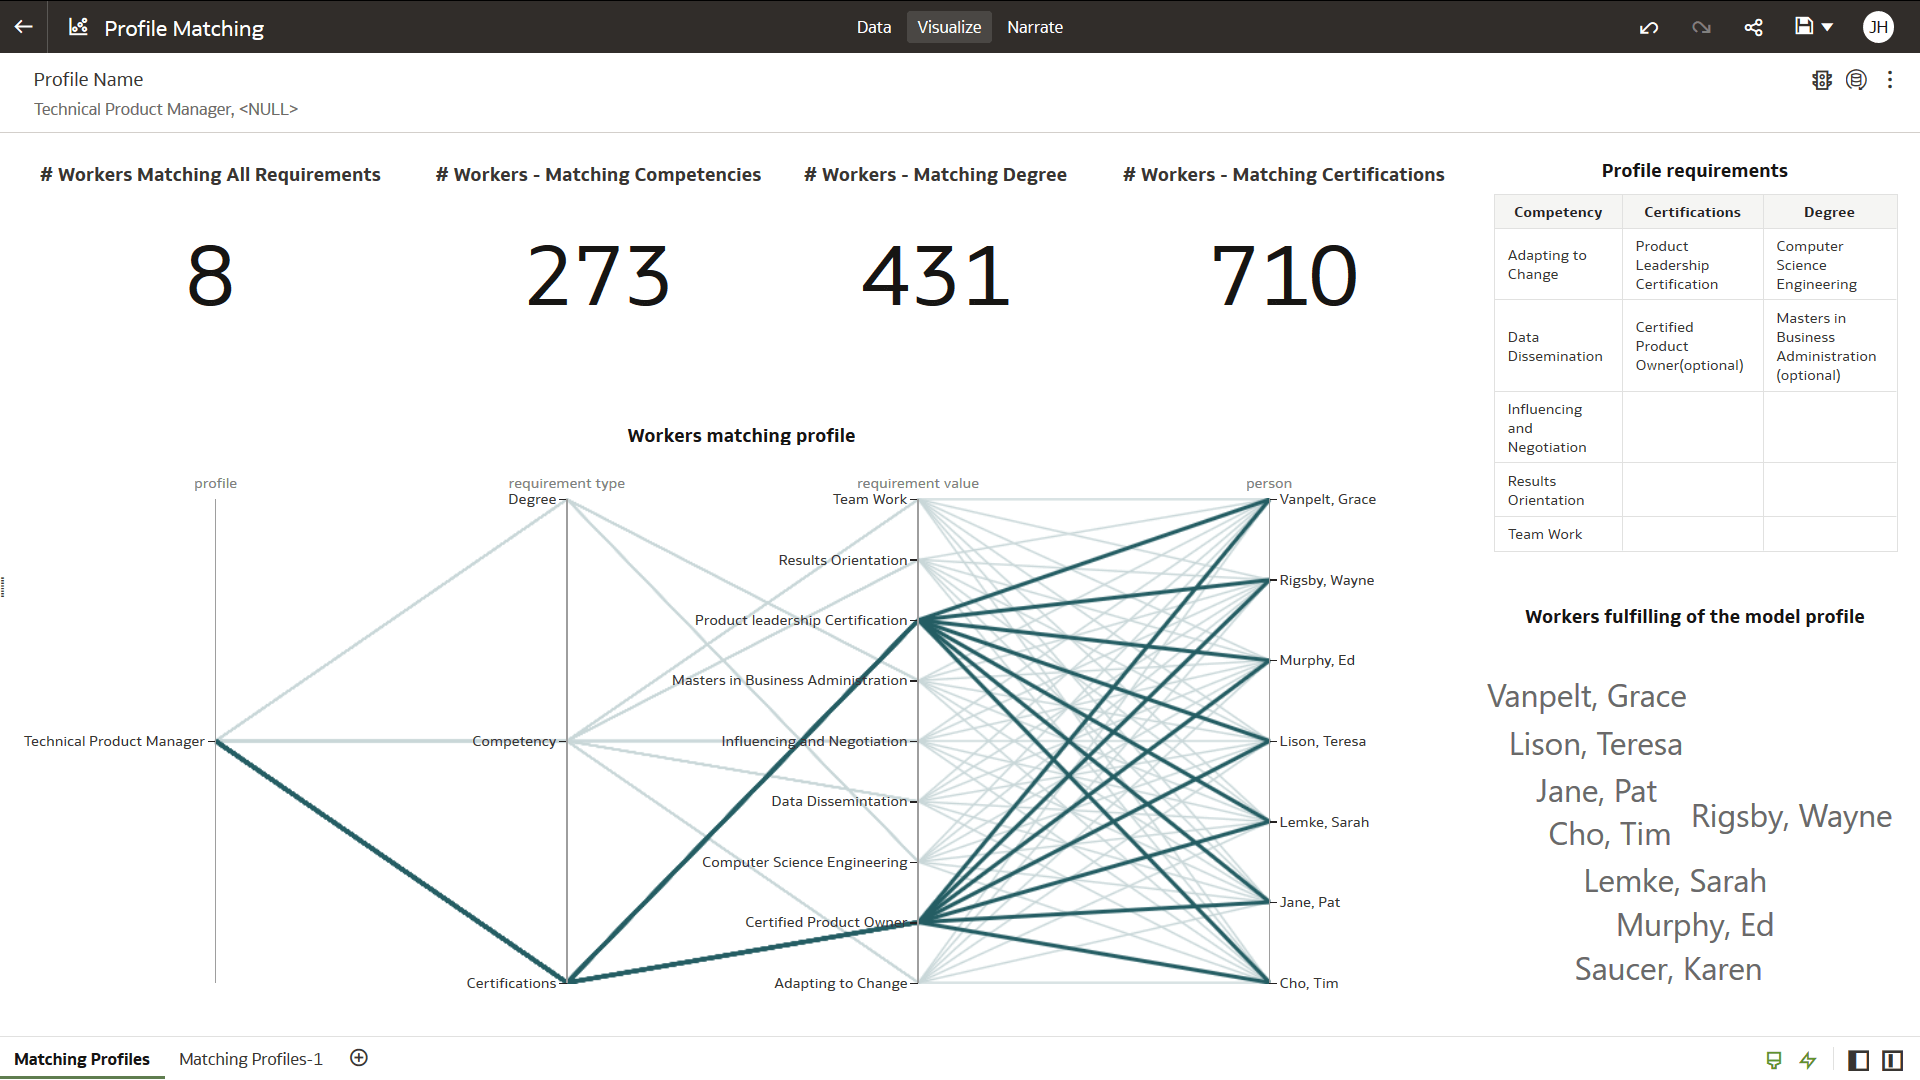1920x1080 pixels.
Task: Expand the save options dropdown arrow
Action: 1828,27
